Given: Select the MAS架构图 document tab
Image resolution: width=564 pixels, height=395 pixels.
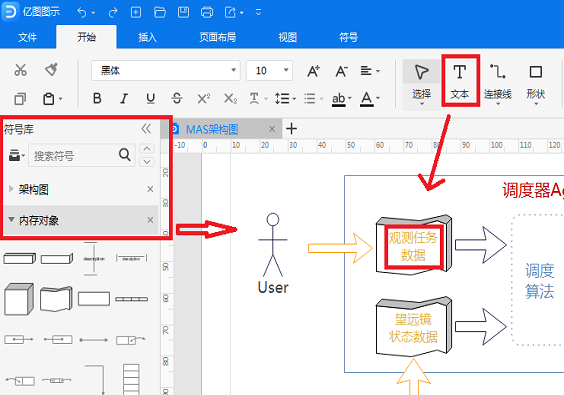Looking at the screenshot, I should pyautogui.click(x=212, y=129).
